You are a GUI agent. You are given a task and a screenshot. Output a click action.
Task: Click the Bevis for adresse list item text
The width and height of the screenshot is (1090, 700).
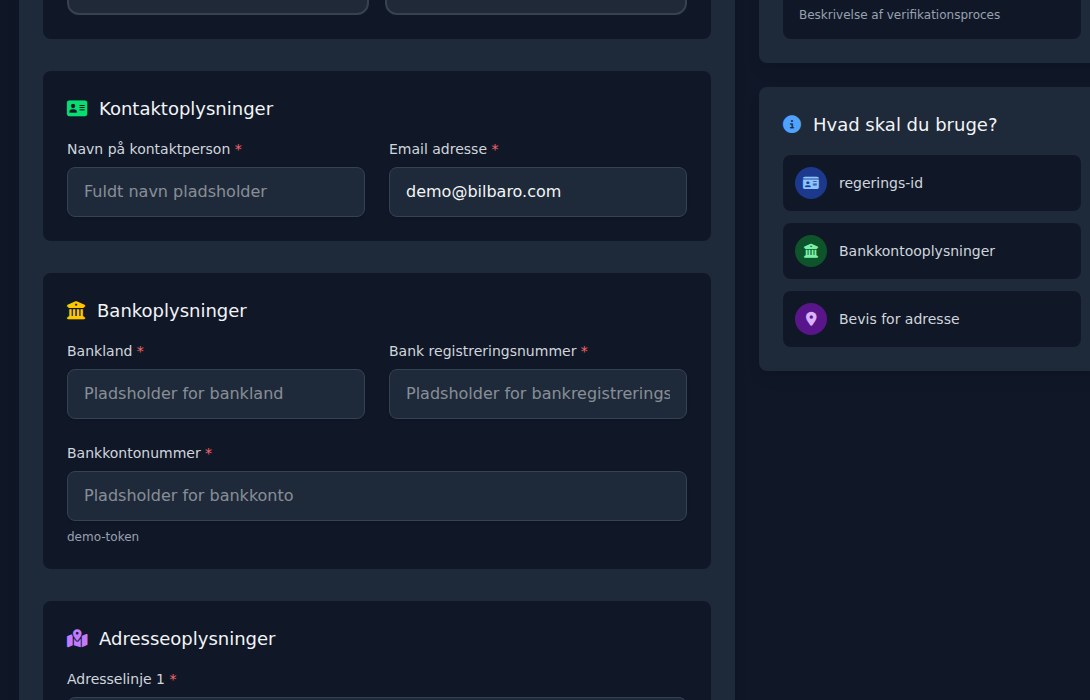pos(899,319)
